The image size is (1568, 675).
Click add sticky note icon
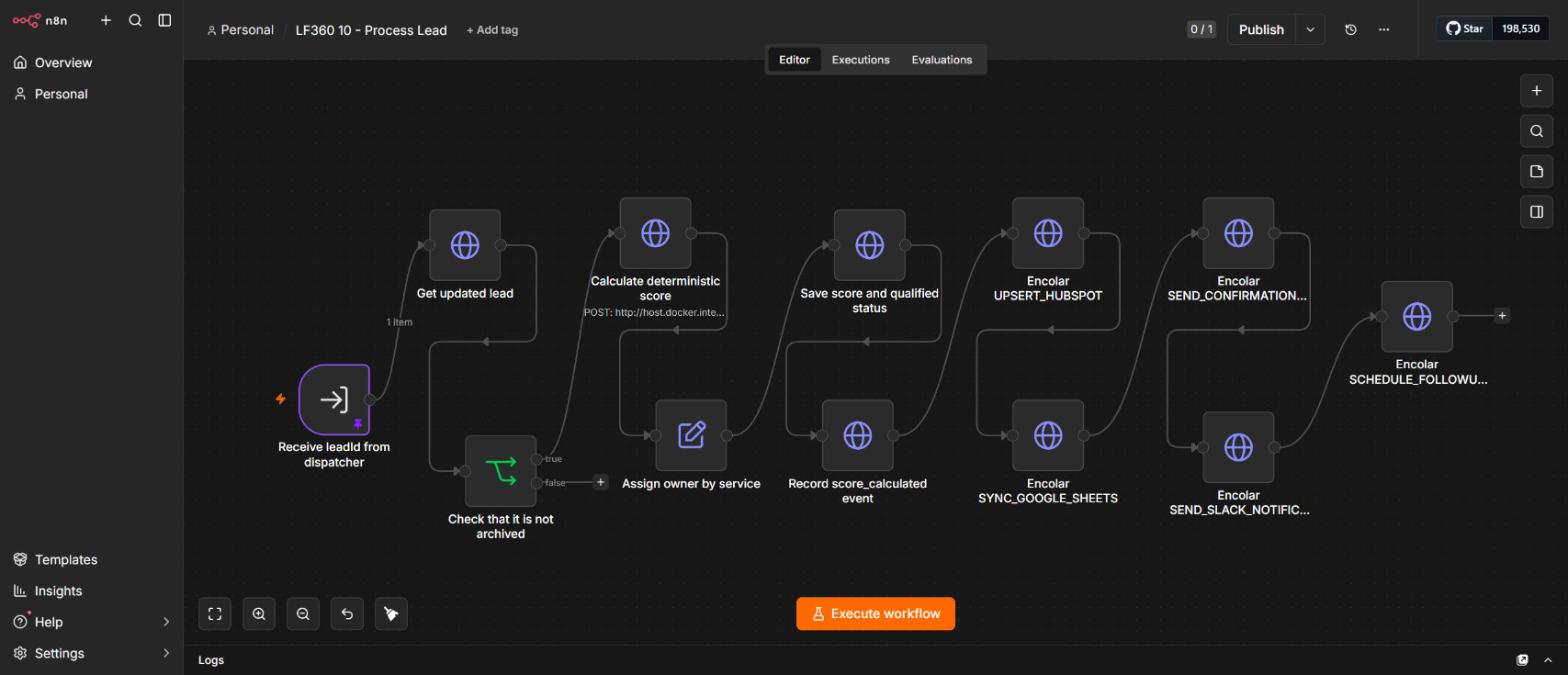coord(1537,171)
